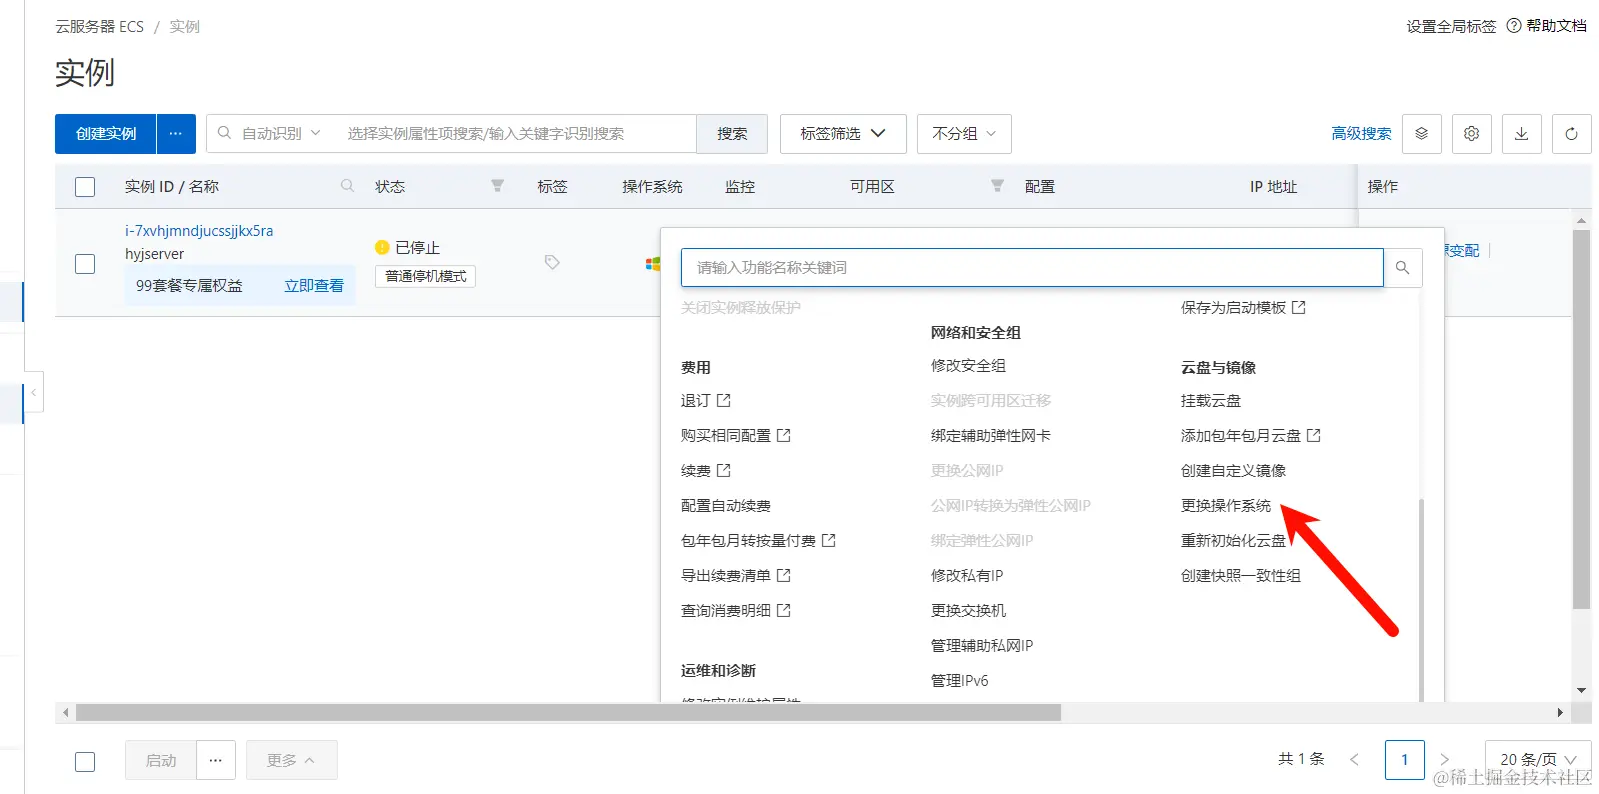Viewport: 1599px width, 794px height.
Task: Select 创建自定义镜像 menu item
Action: pyautogui.click(x=1233, y=470)
